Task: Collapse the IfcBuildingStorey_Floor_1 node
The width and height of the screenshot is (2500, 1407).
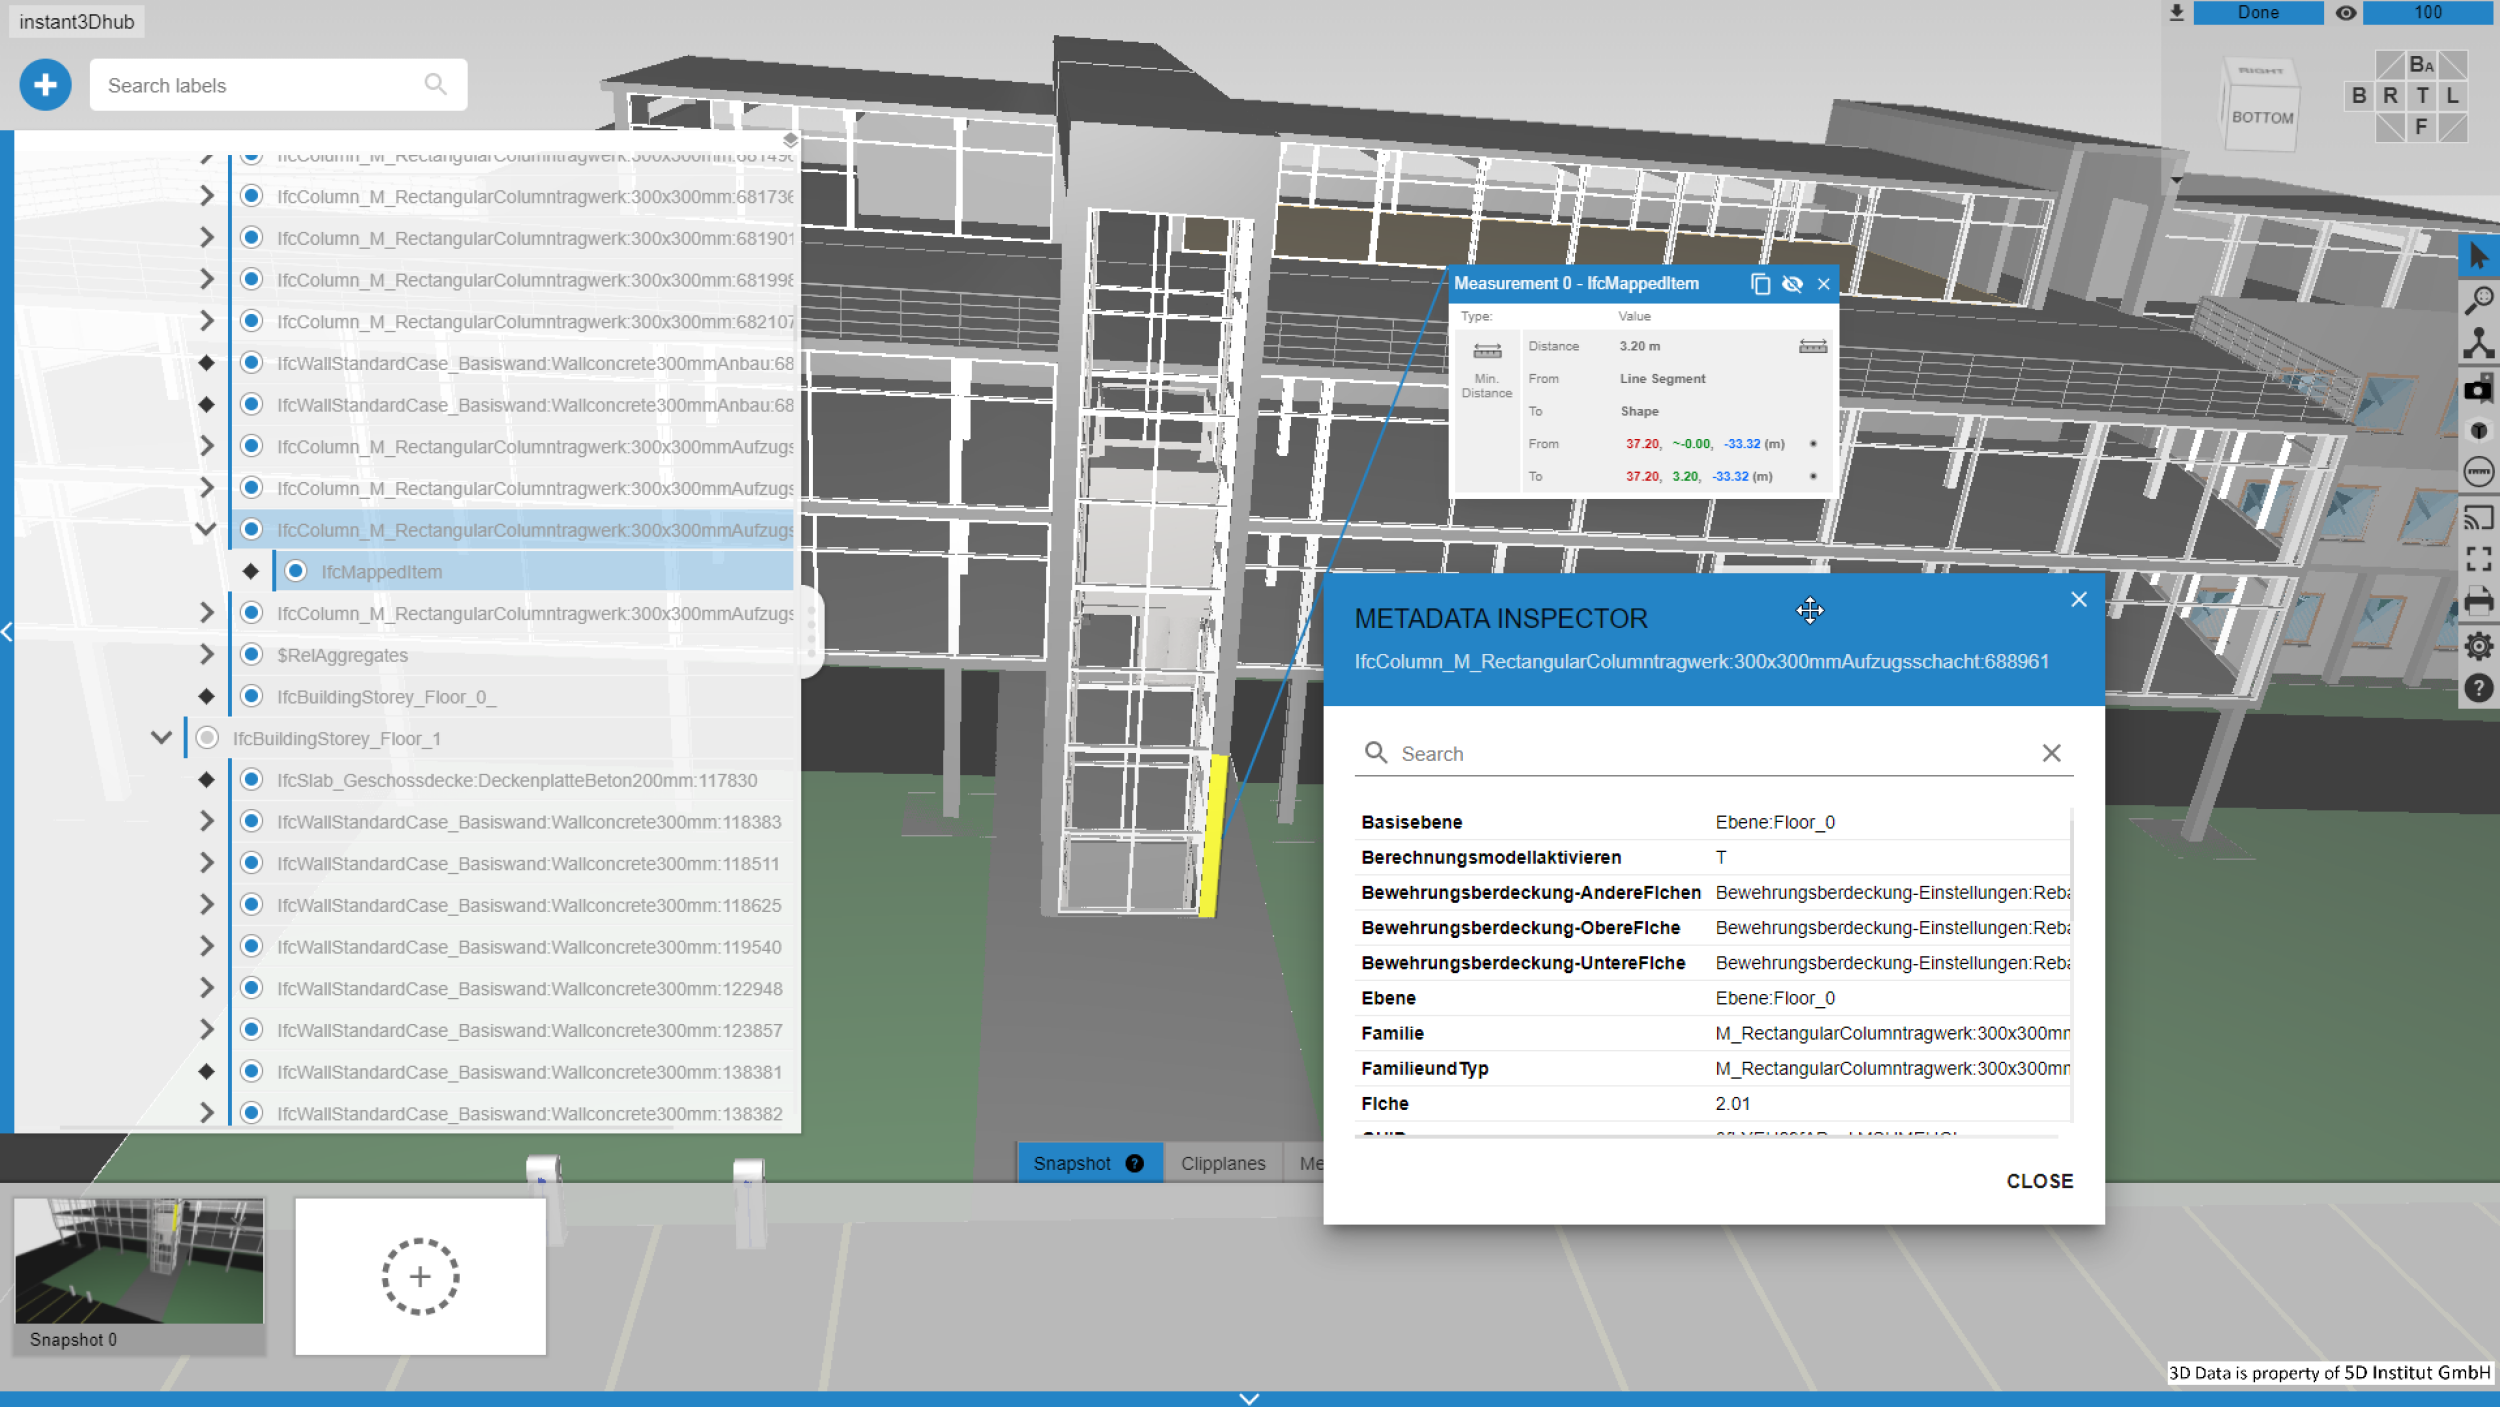Action: pyautogui.click(x=160, y=737)
